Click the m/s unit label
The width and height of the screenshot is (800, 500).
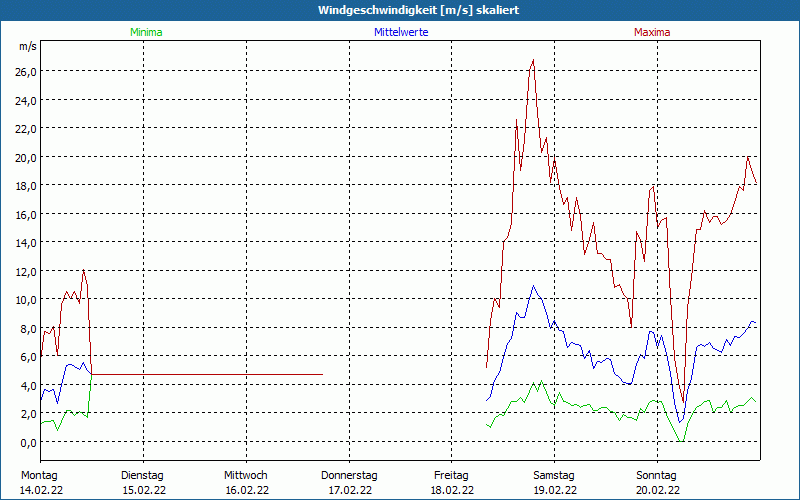pyautogui.click(x=28, y=47)
